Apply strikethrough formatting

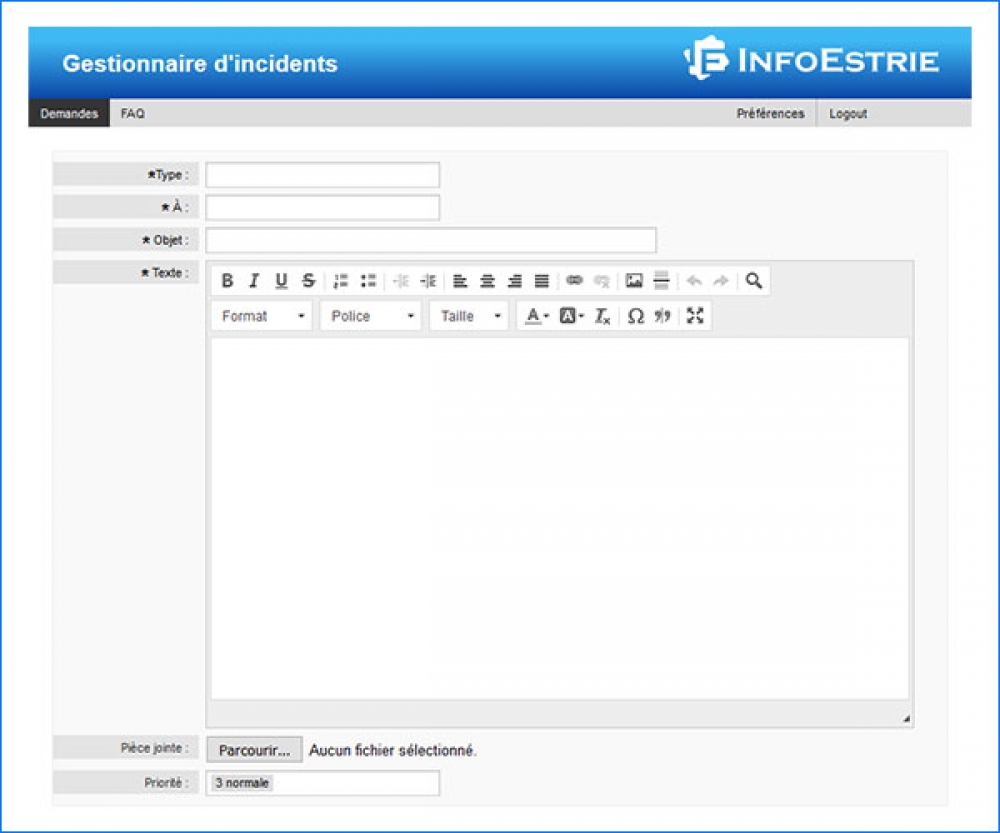point(309,281)
